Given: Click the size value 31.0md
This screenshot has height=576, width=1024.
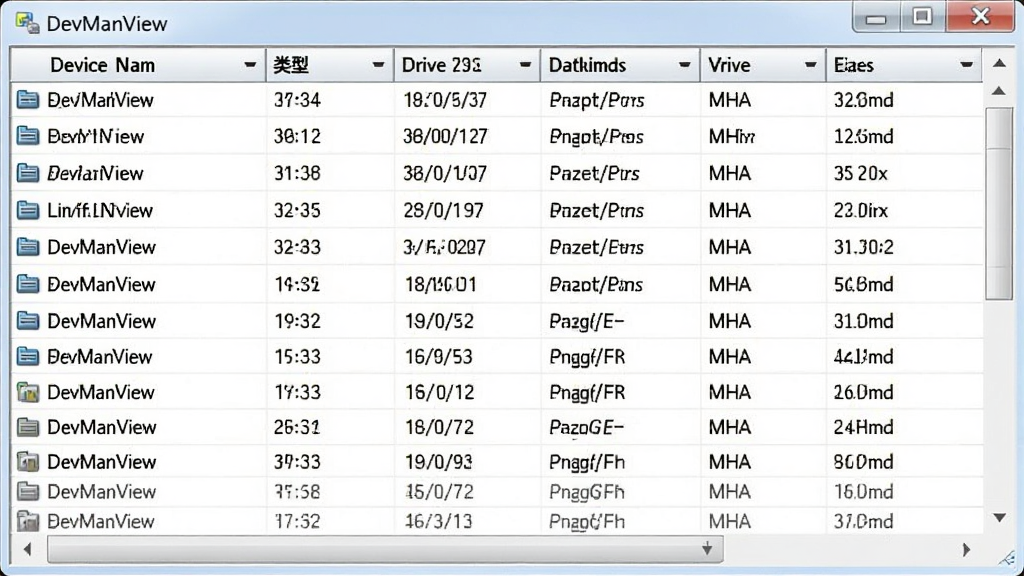Looking at the screenshot, I should (863, 321).
